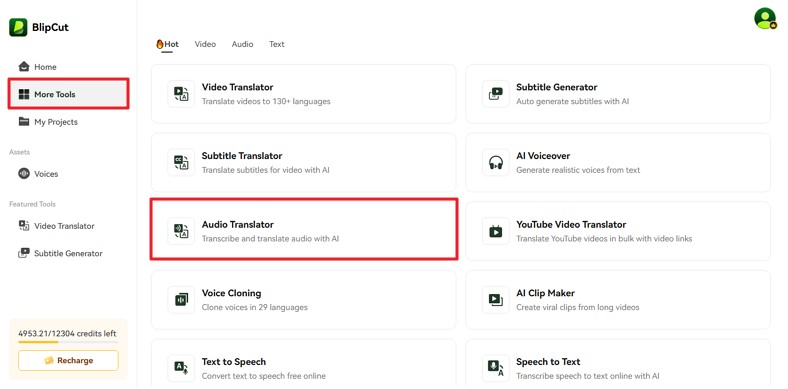This screenshot has width=788, height=389.
Task: Click 'Translate videos to 130+ languages' description
Action: (x=266, y=101)
